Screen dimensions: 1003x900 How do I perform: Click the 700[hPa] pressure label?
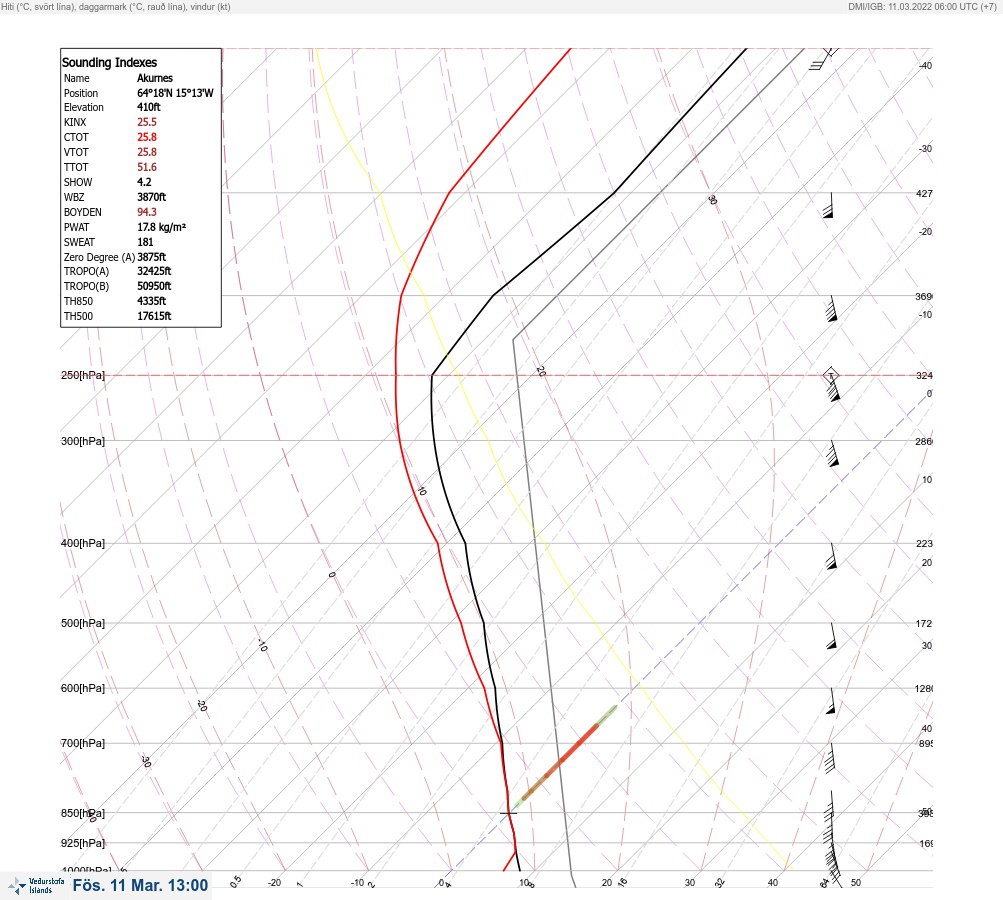[x=83, y=743]
